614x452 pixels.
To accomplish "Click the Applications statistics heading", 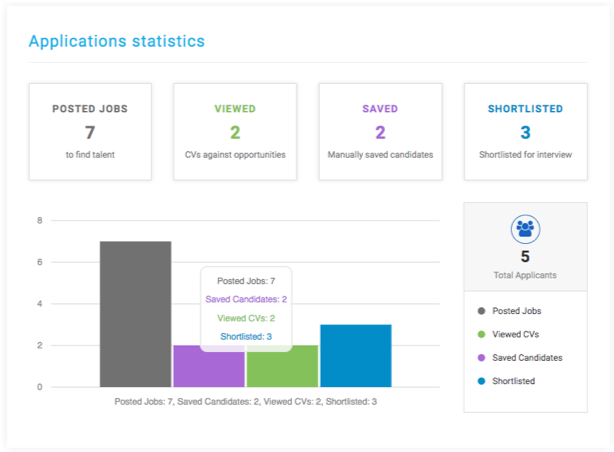I will click(x=116, y=41).
